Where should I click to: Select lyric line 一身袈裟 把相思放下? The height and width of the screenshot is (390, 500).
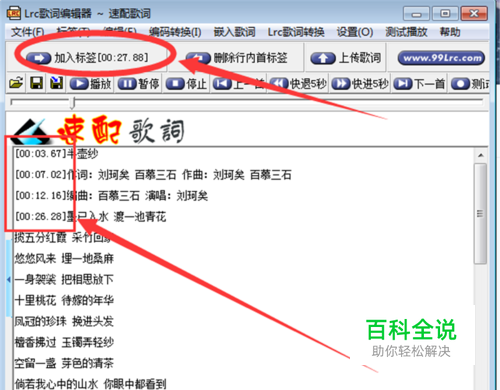click(64, 279)
